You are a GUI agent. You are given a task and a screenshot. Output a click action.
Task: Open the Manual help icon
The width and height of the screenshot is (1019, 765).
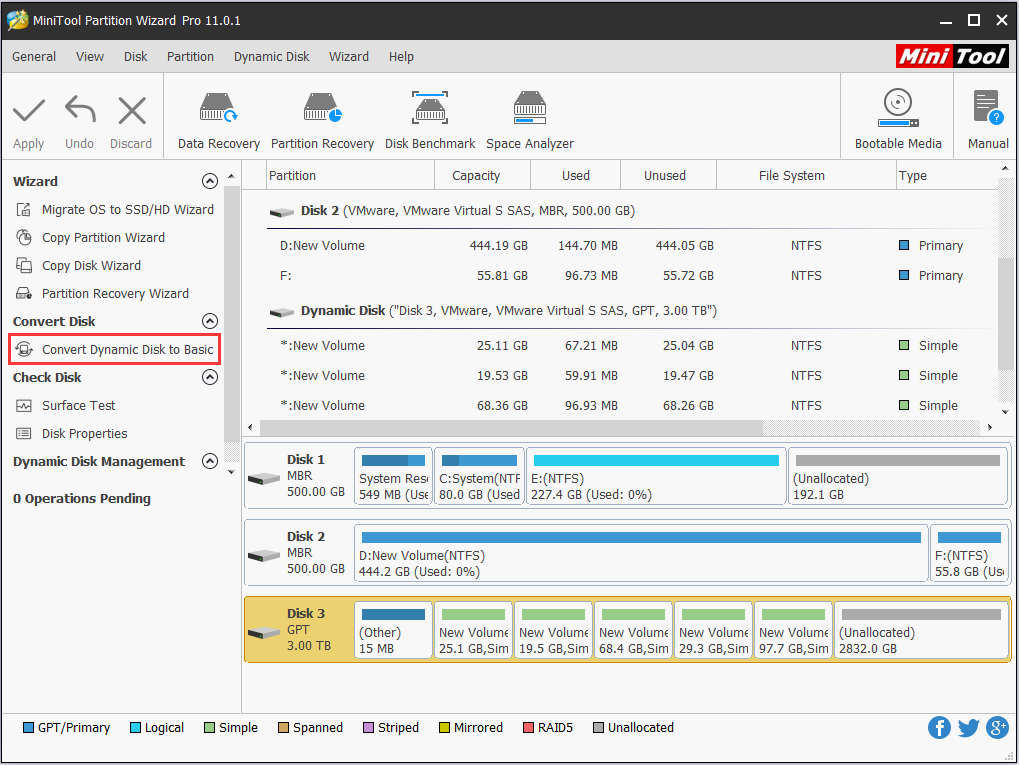(x=988, y=108)
